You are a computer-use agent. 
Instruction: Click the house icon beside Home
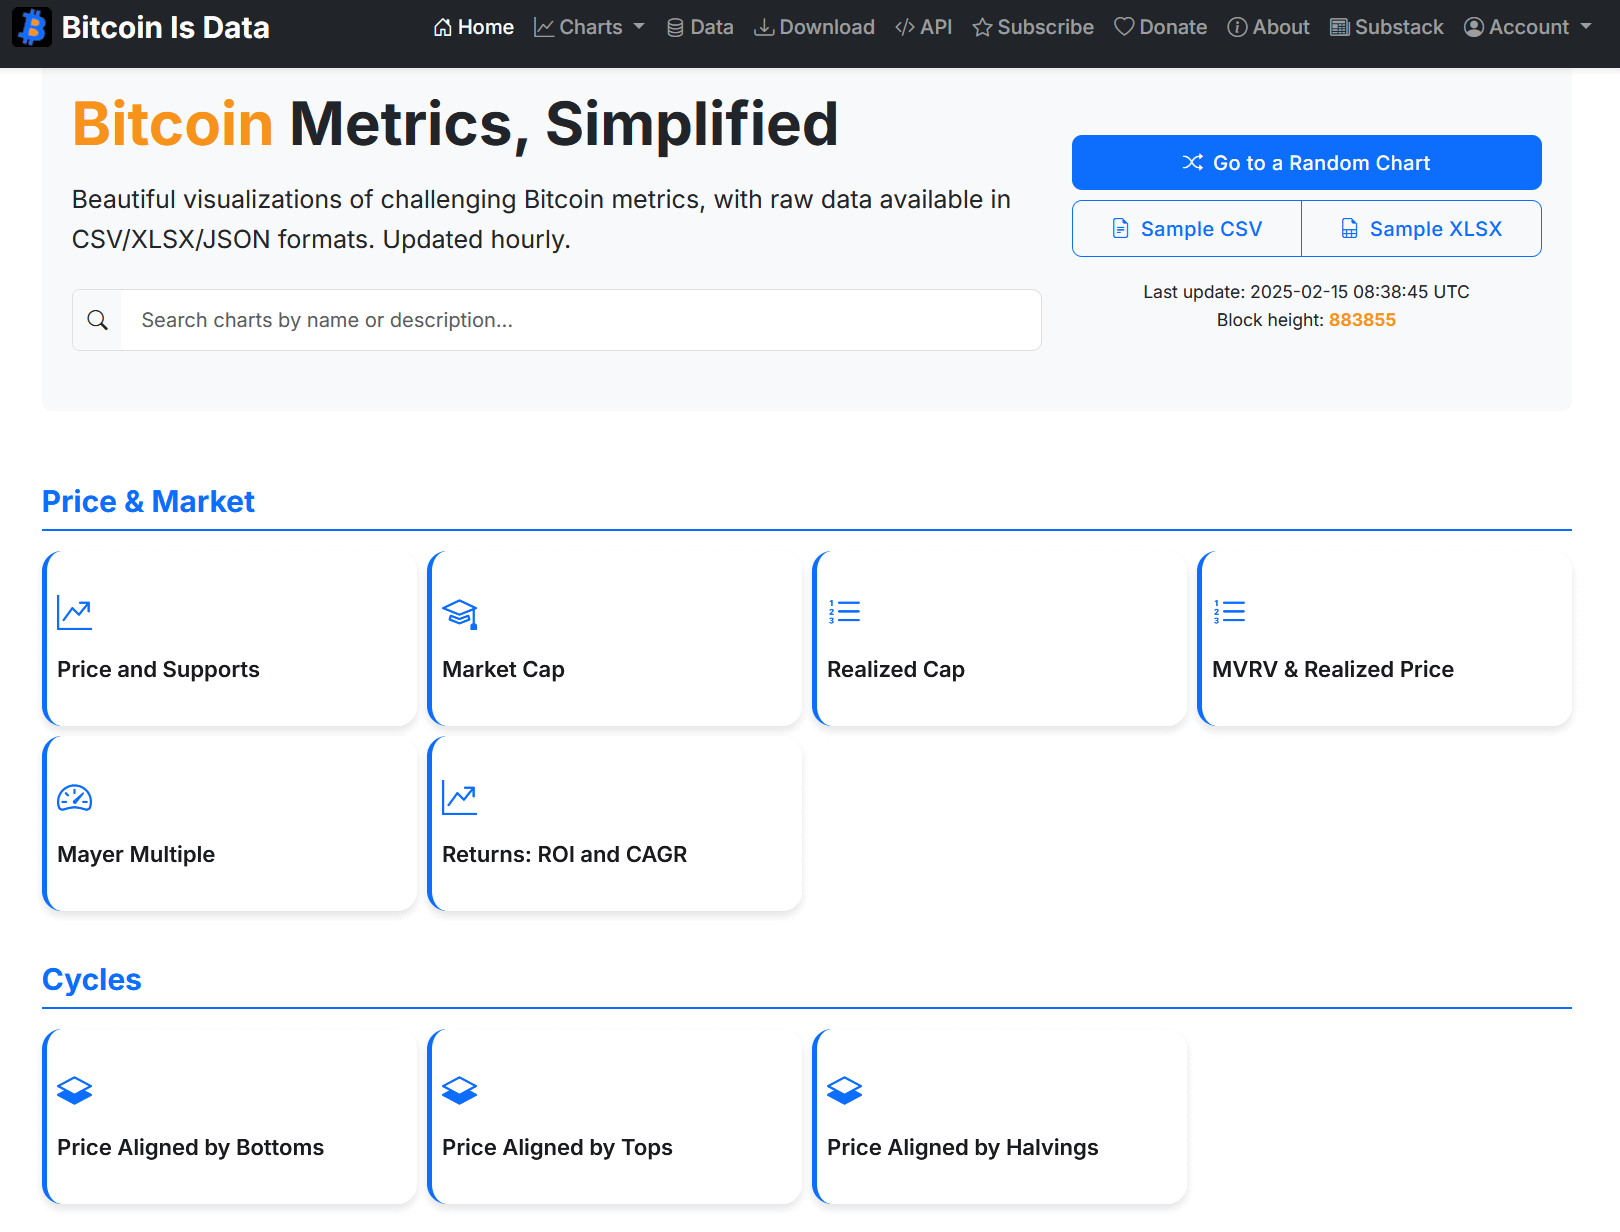click(442, 27)
